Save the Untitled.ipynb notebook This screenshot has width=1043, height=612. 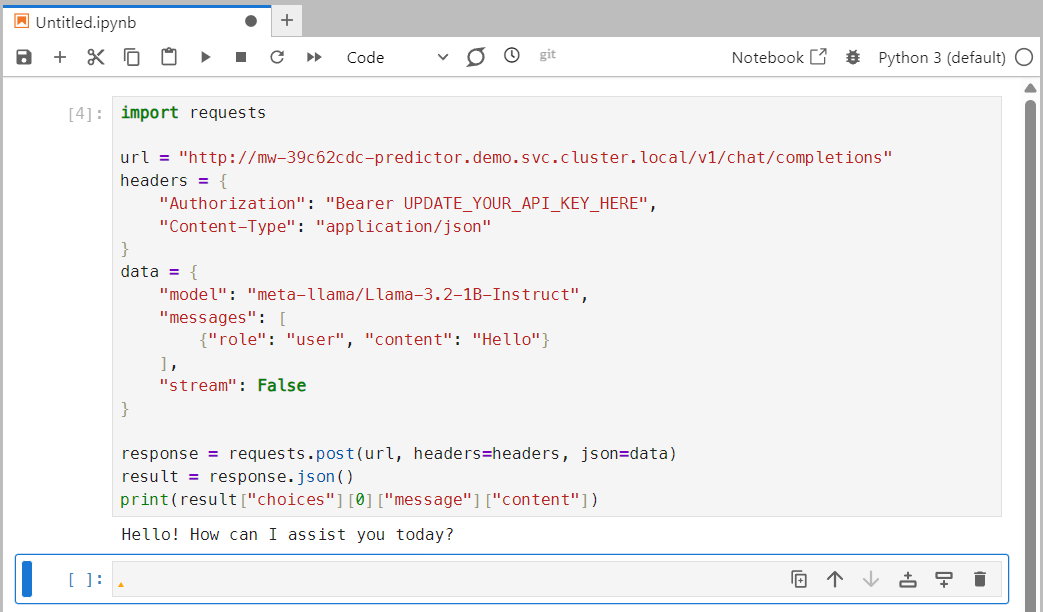coord(23,57)
